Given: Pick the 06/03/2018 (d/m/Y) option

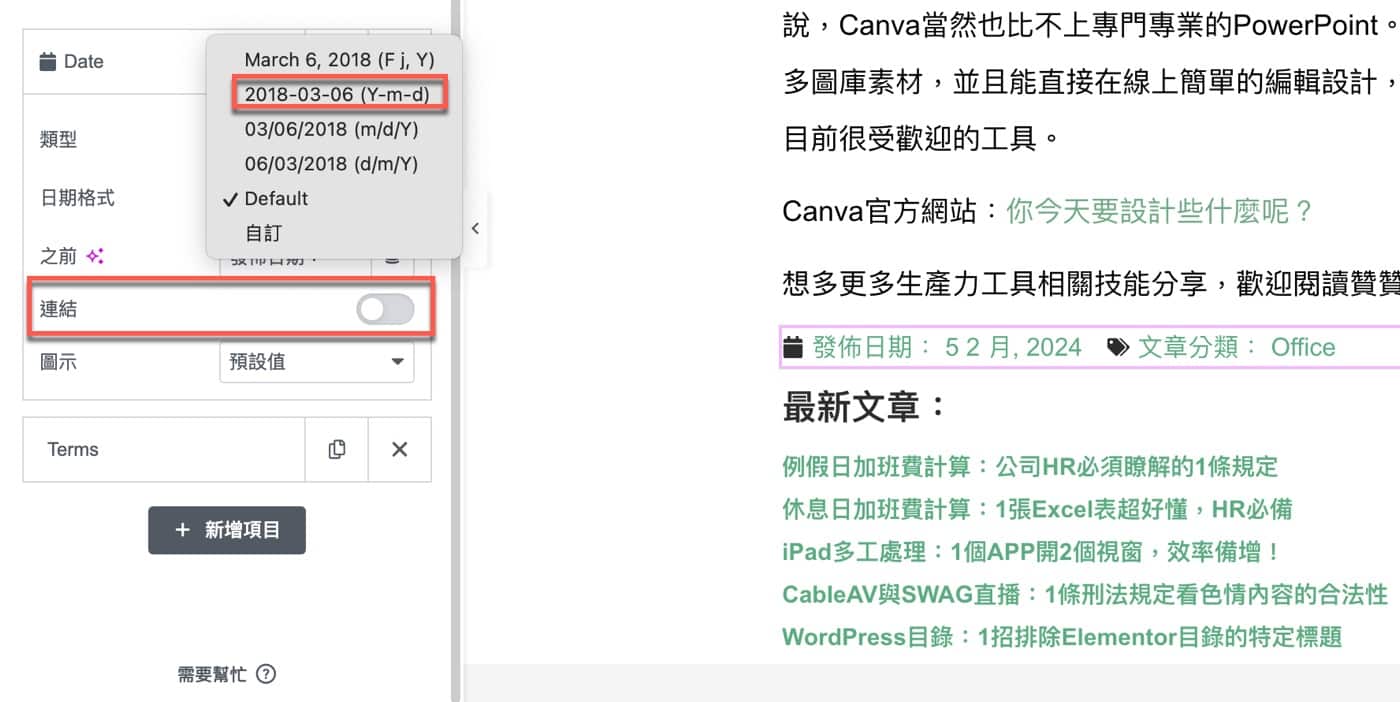Looking at the screenshot, I should coord(331,164).
